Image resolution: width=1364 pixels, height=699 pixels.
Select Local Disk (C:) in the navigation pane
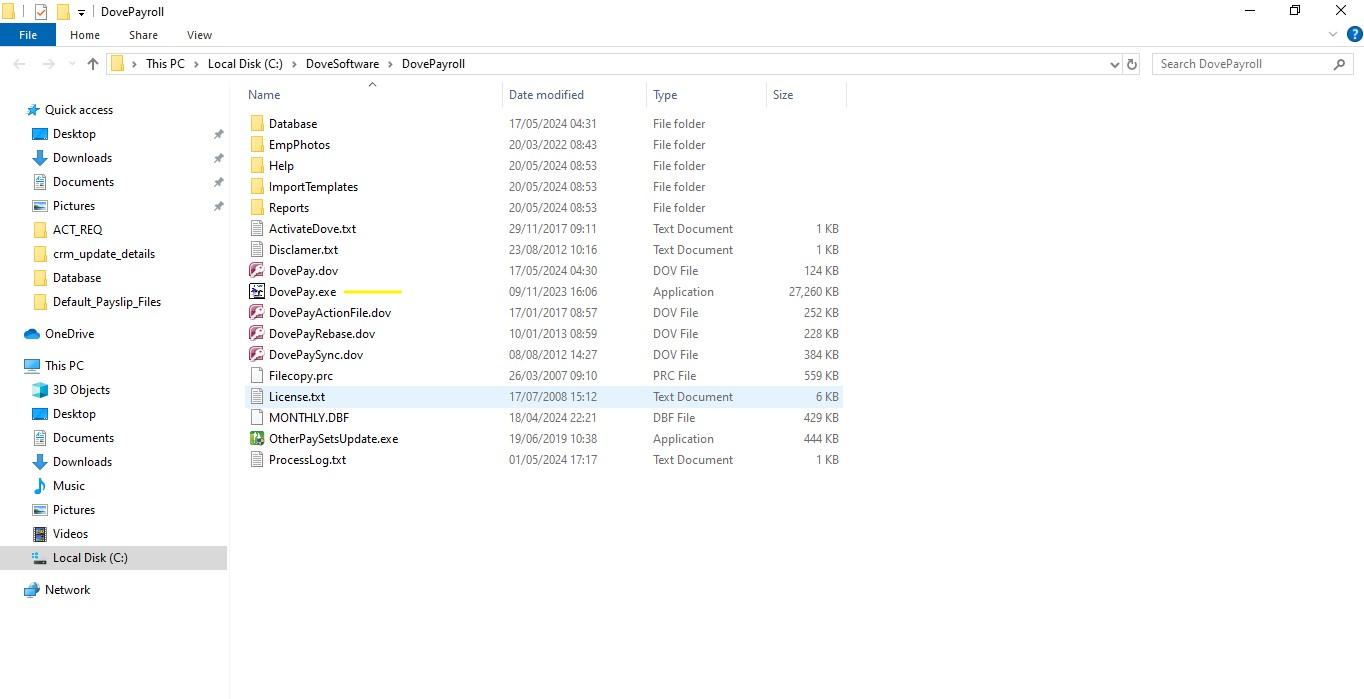click(x=113, y=558)
